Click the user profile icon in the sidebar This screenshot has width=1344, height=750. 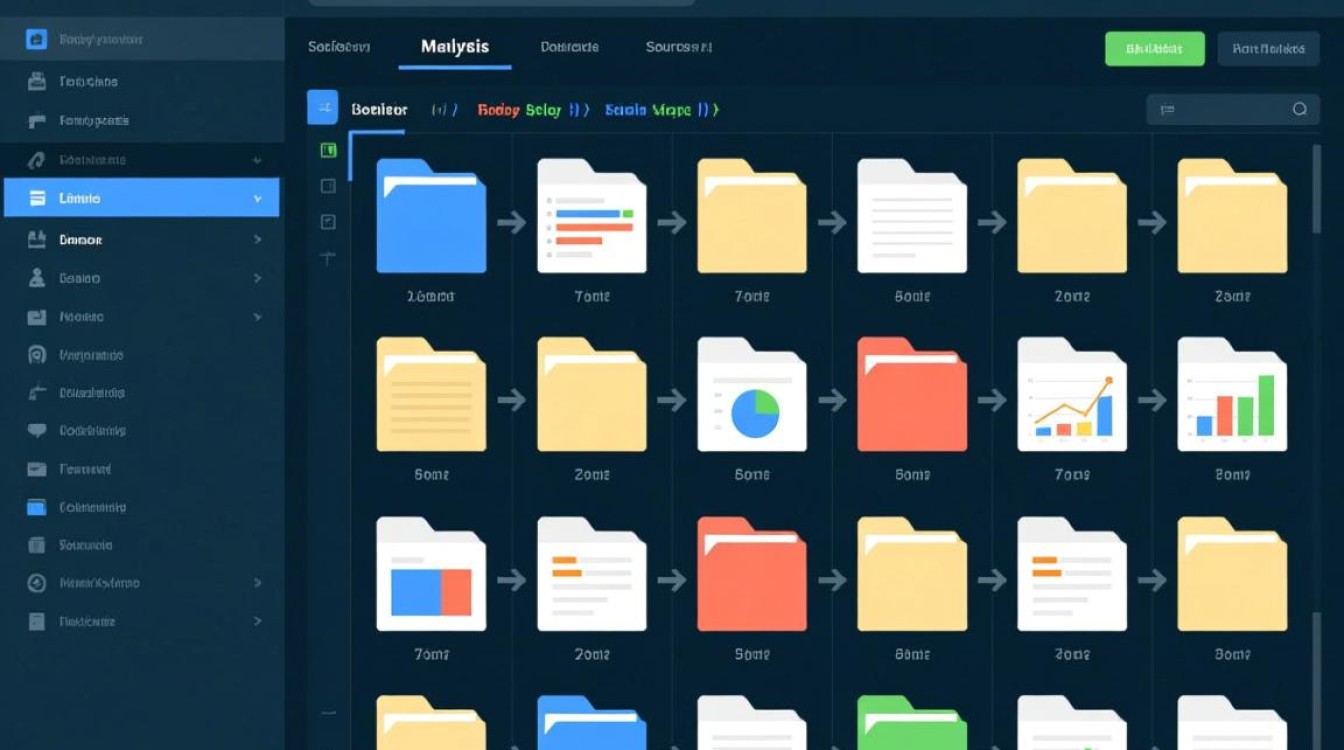click(x=37, y=278)
